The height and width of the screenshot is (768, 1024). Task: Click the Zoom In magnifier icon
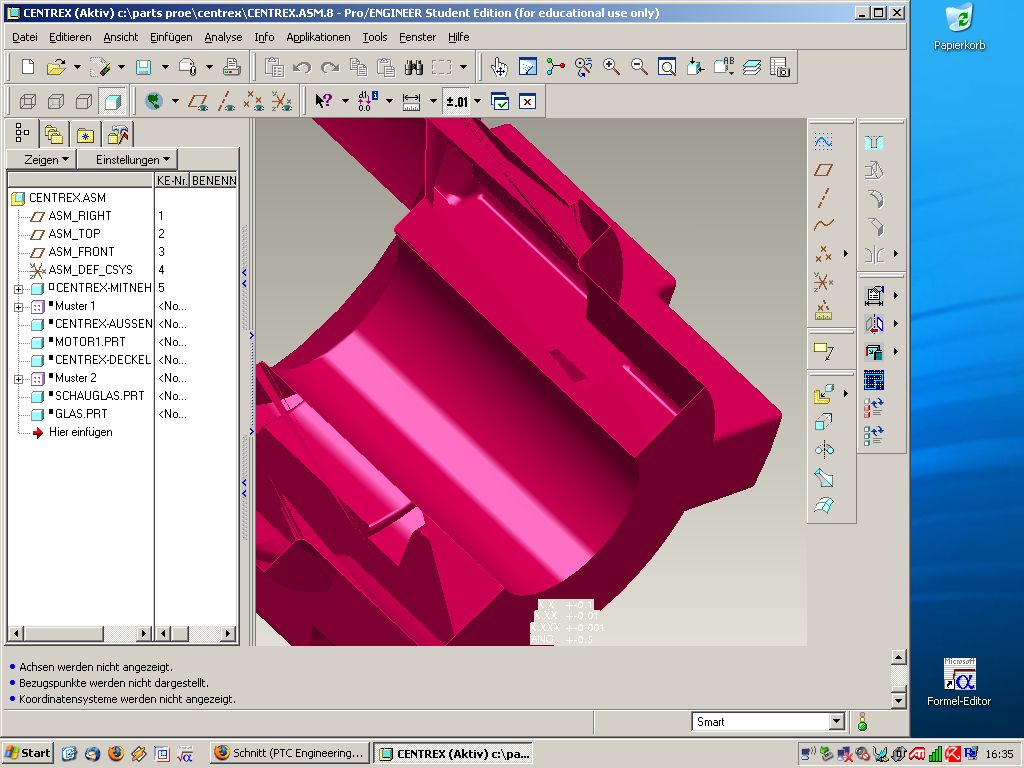(611, 67)
